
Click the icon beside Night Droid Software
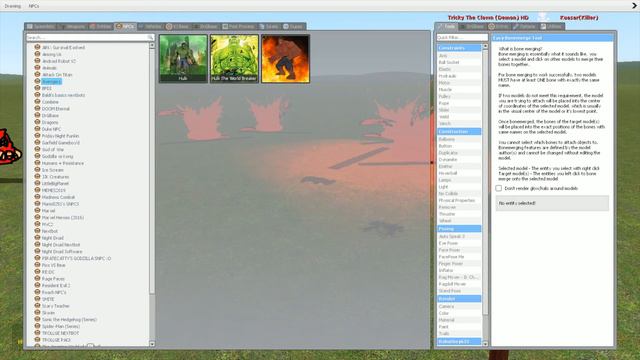[38, 251]
